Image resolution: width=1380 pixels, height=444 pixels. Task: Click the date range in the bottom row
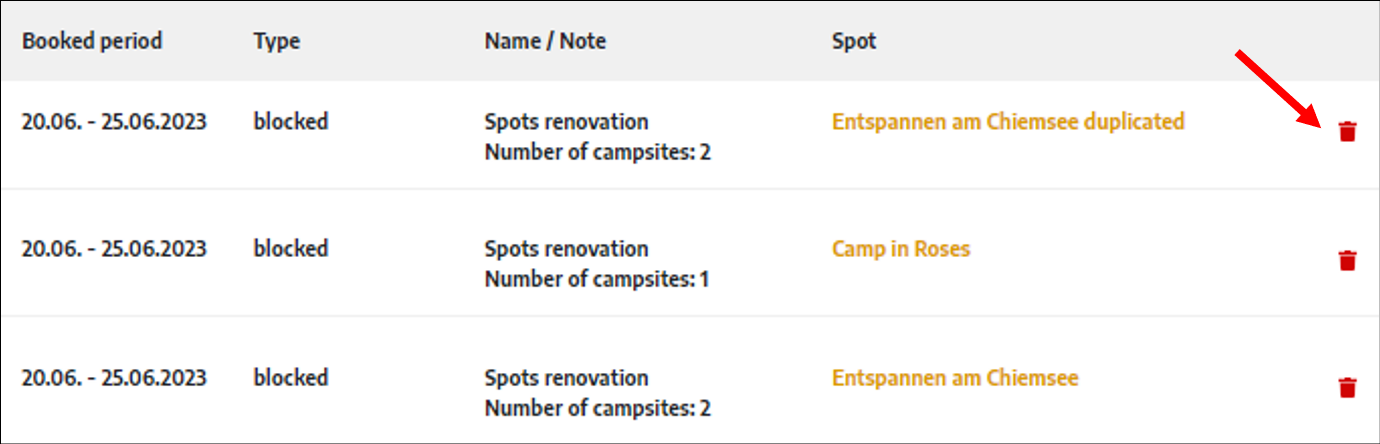click(114, 378)
